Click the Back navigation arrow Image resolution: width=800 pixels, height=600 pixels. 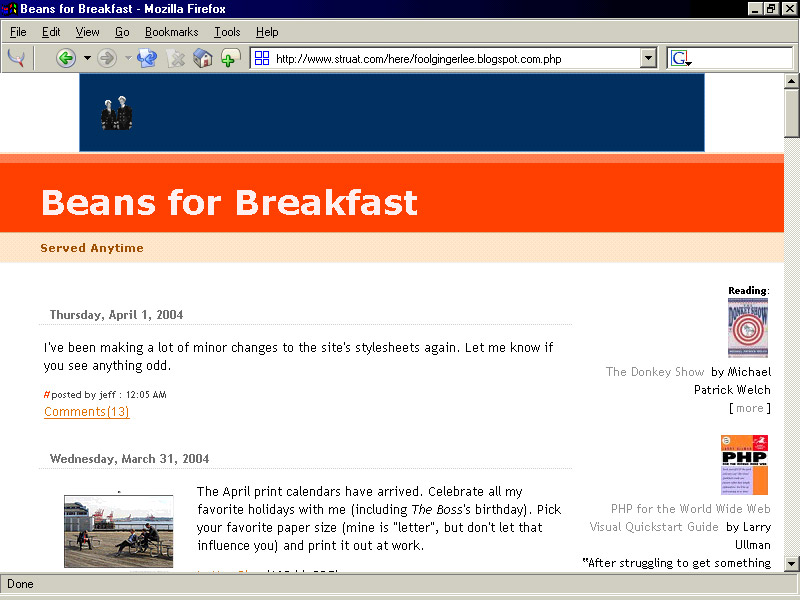point(66,59)
